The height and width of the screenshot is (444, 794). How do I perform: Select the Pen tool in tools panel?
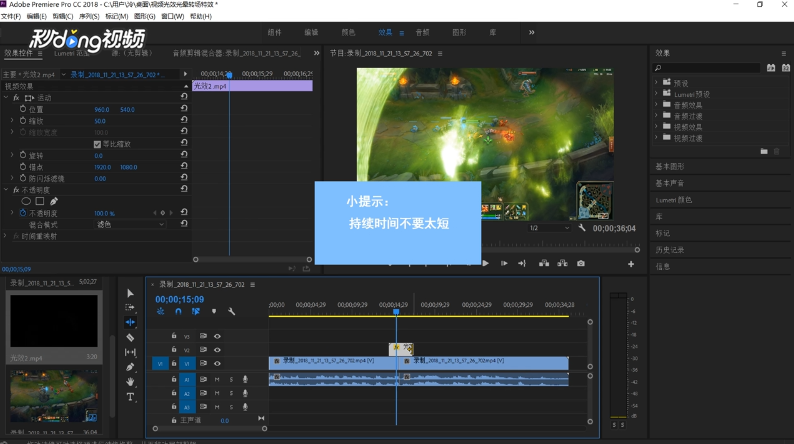(x=130, y=367)
